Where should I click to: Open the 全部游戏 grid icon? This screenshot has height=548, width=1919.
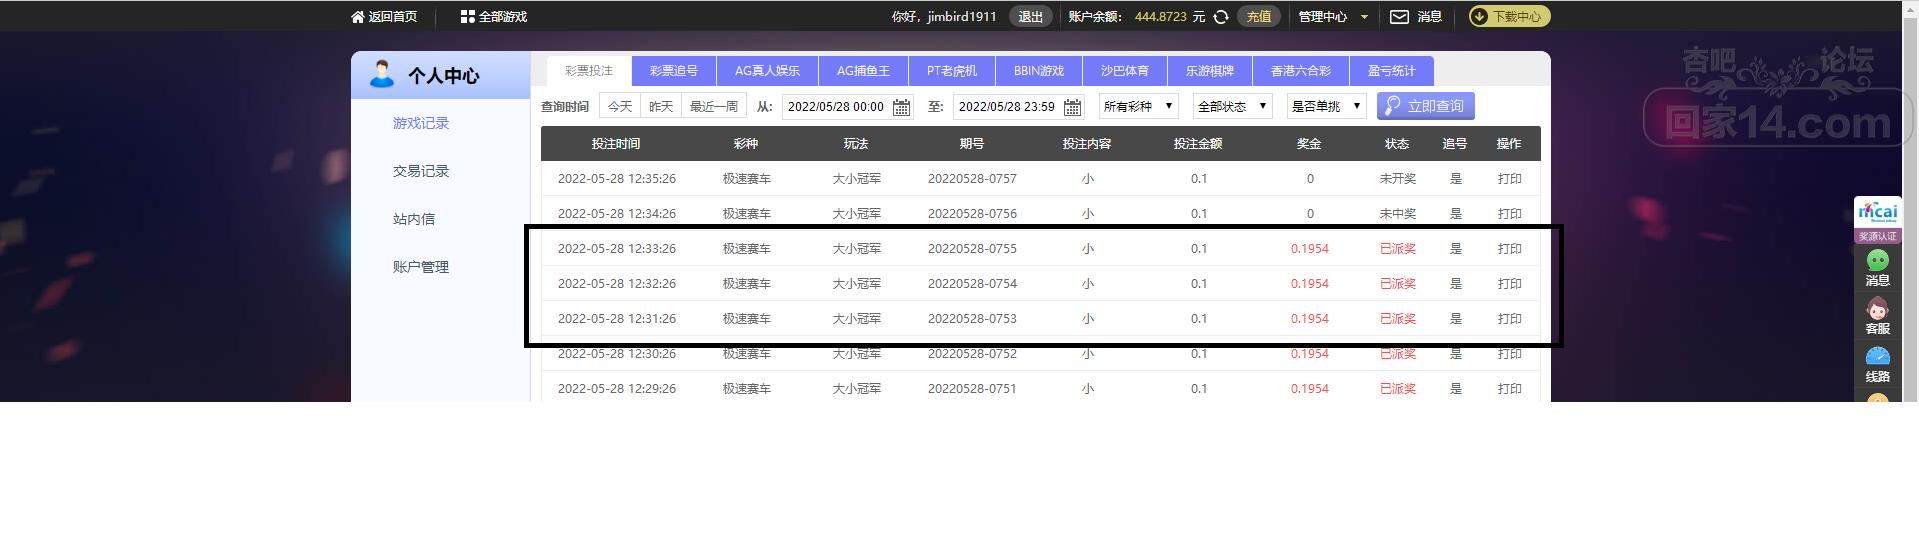(467, 17)
